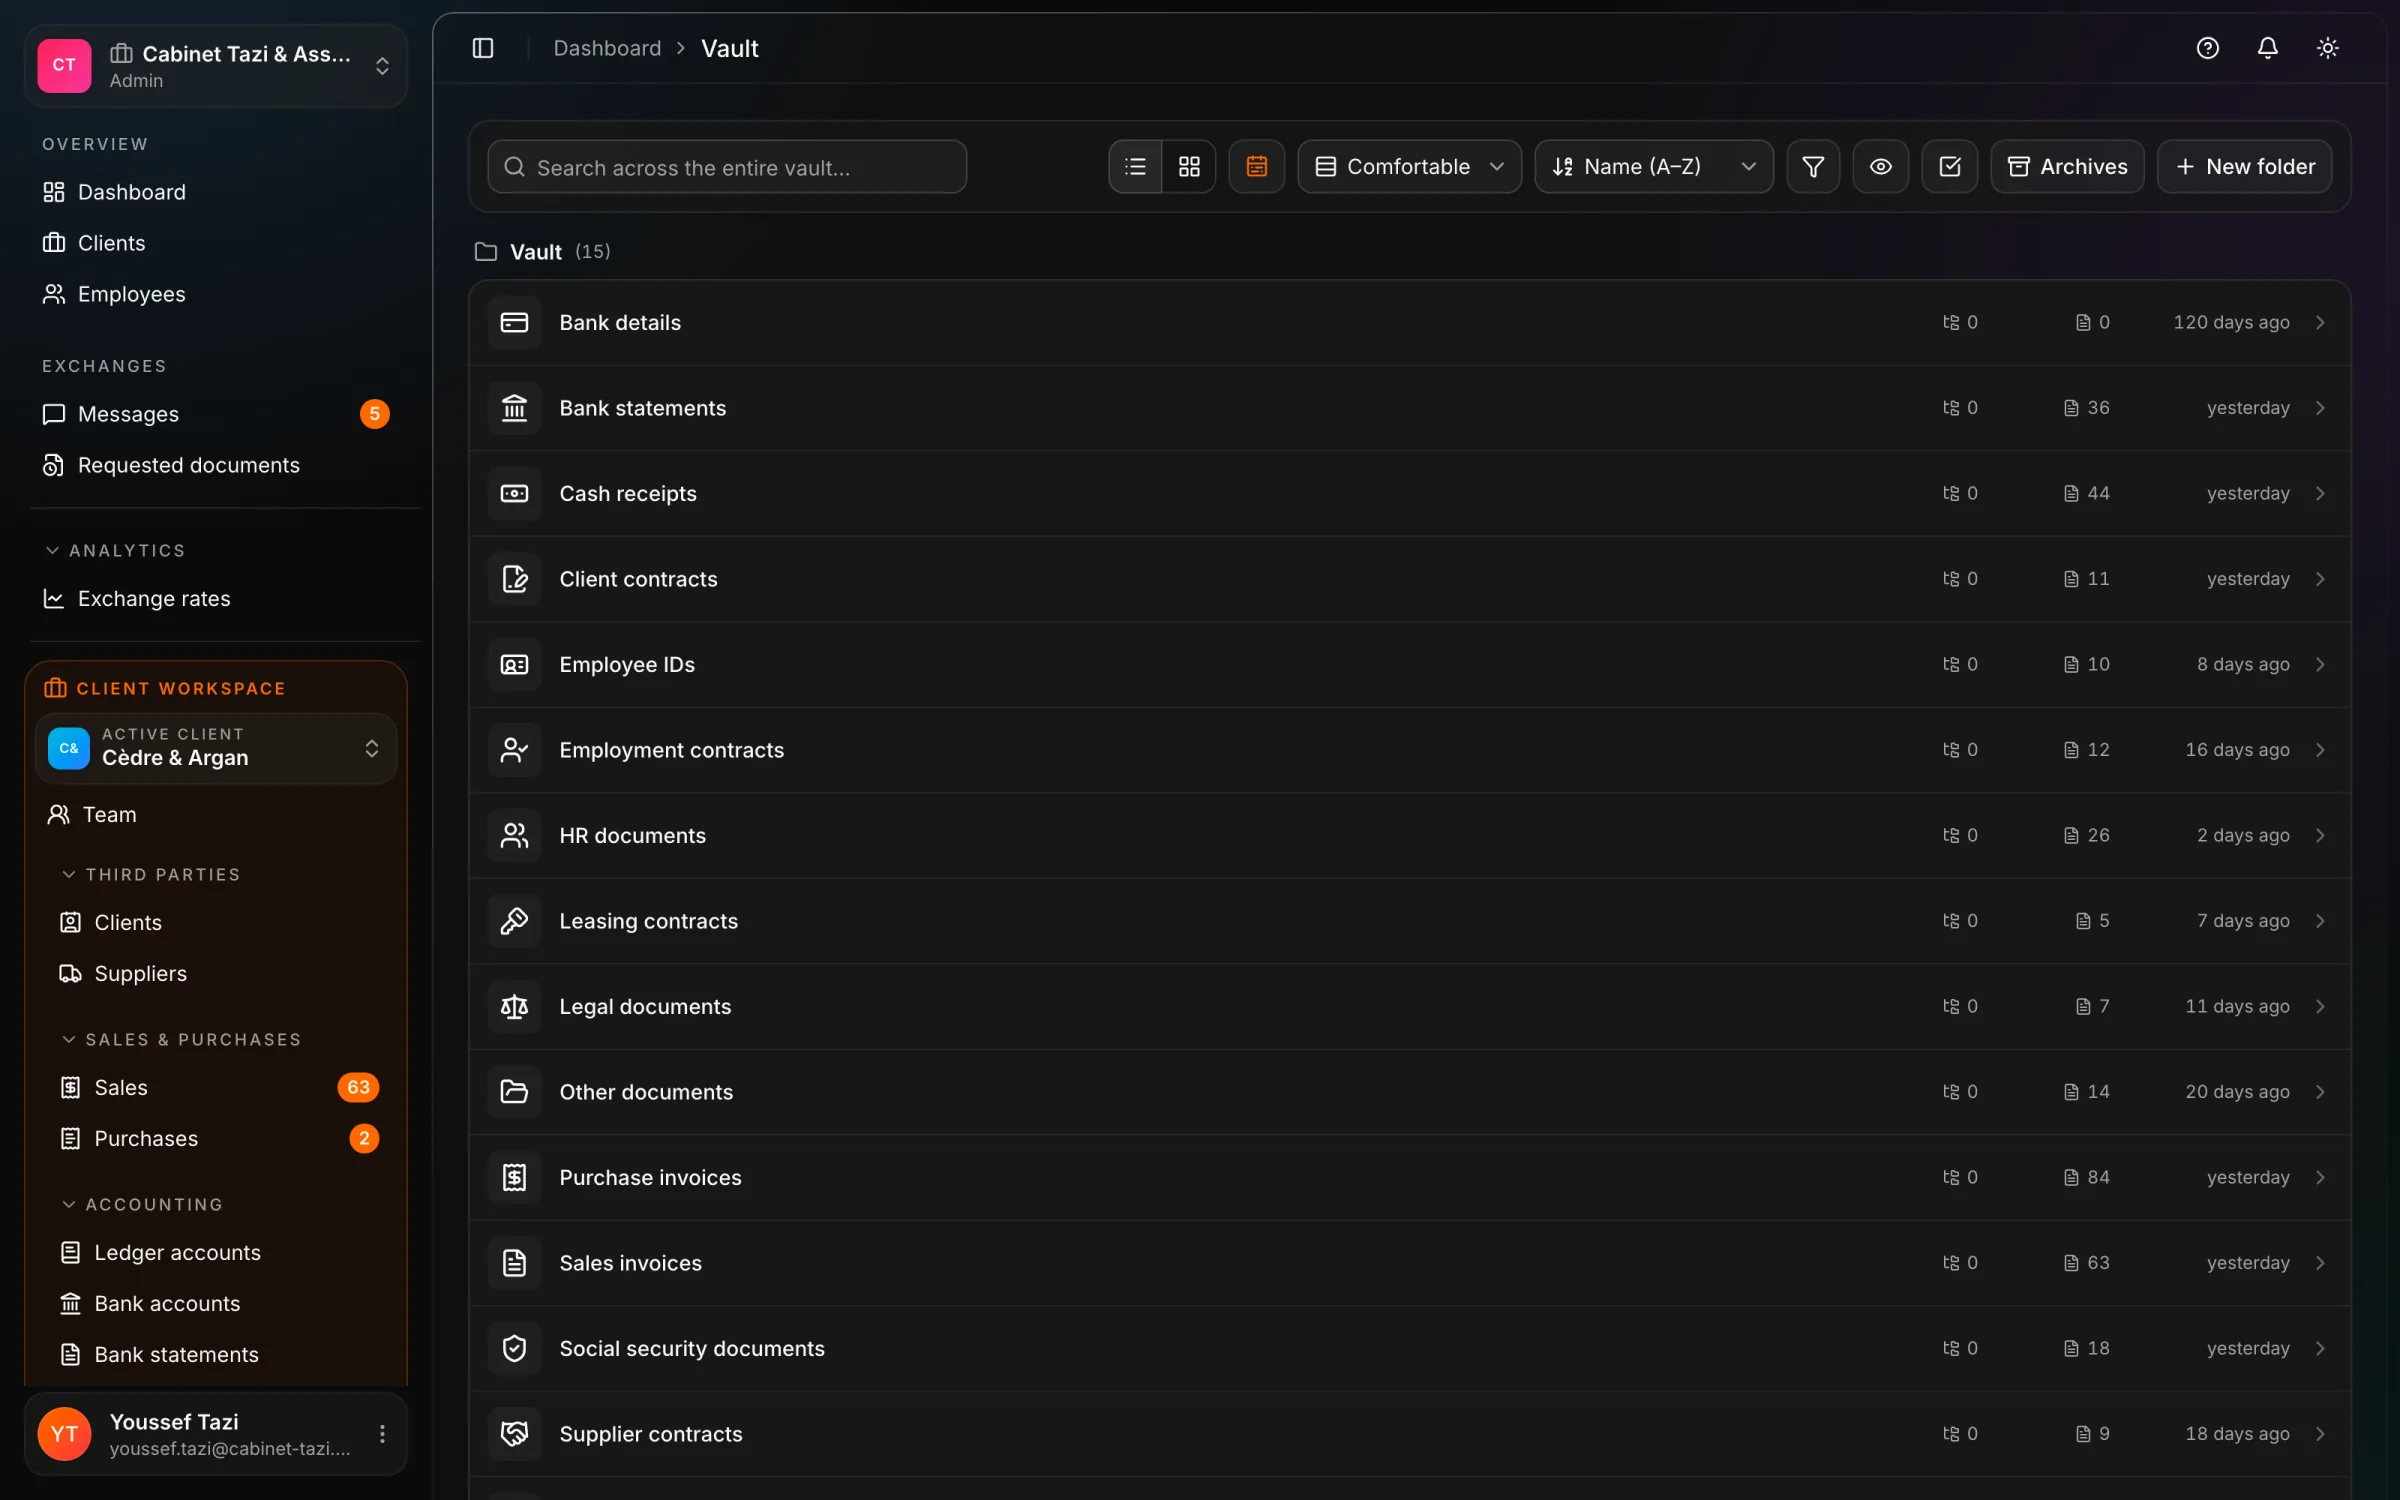Open the Comfortable density dropdown
This screenshot has height=1500, width=2400.
click(1409, 167)
